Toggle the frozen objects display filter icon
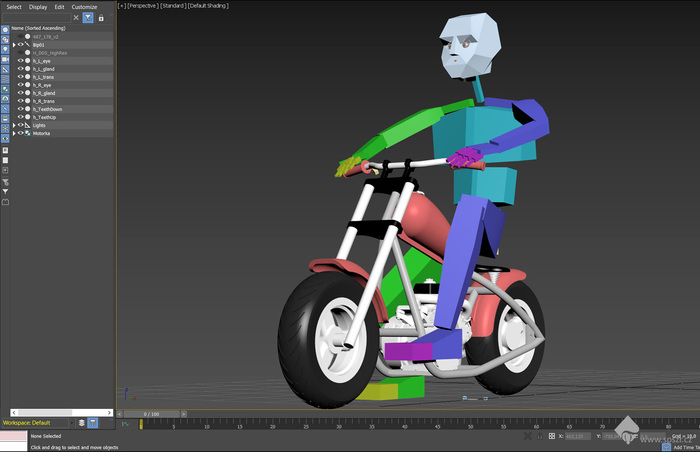 5,129
